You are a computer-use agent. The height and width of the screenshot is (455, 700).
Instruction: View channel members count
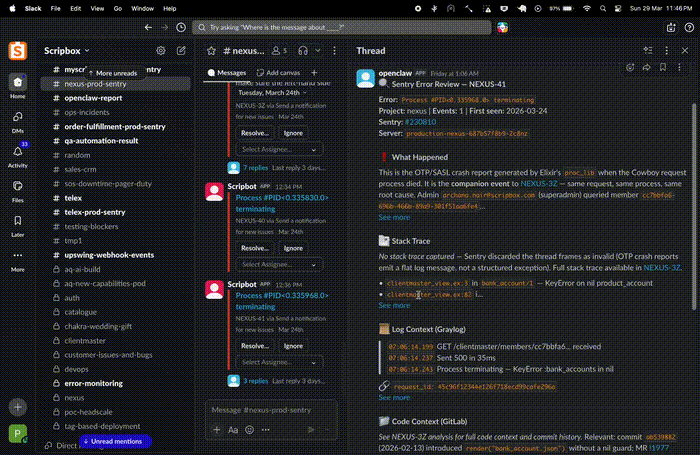coord(279,50)
